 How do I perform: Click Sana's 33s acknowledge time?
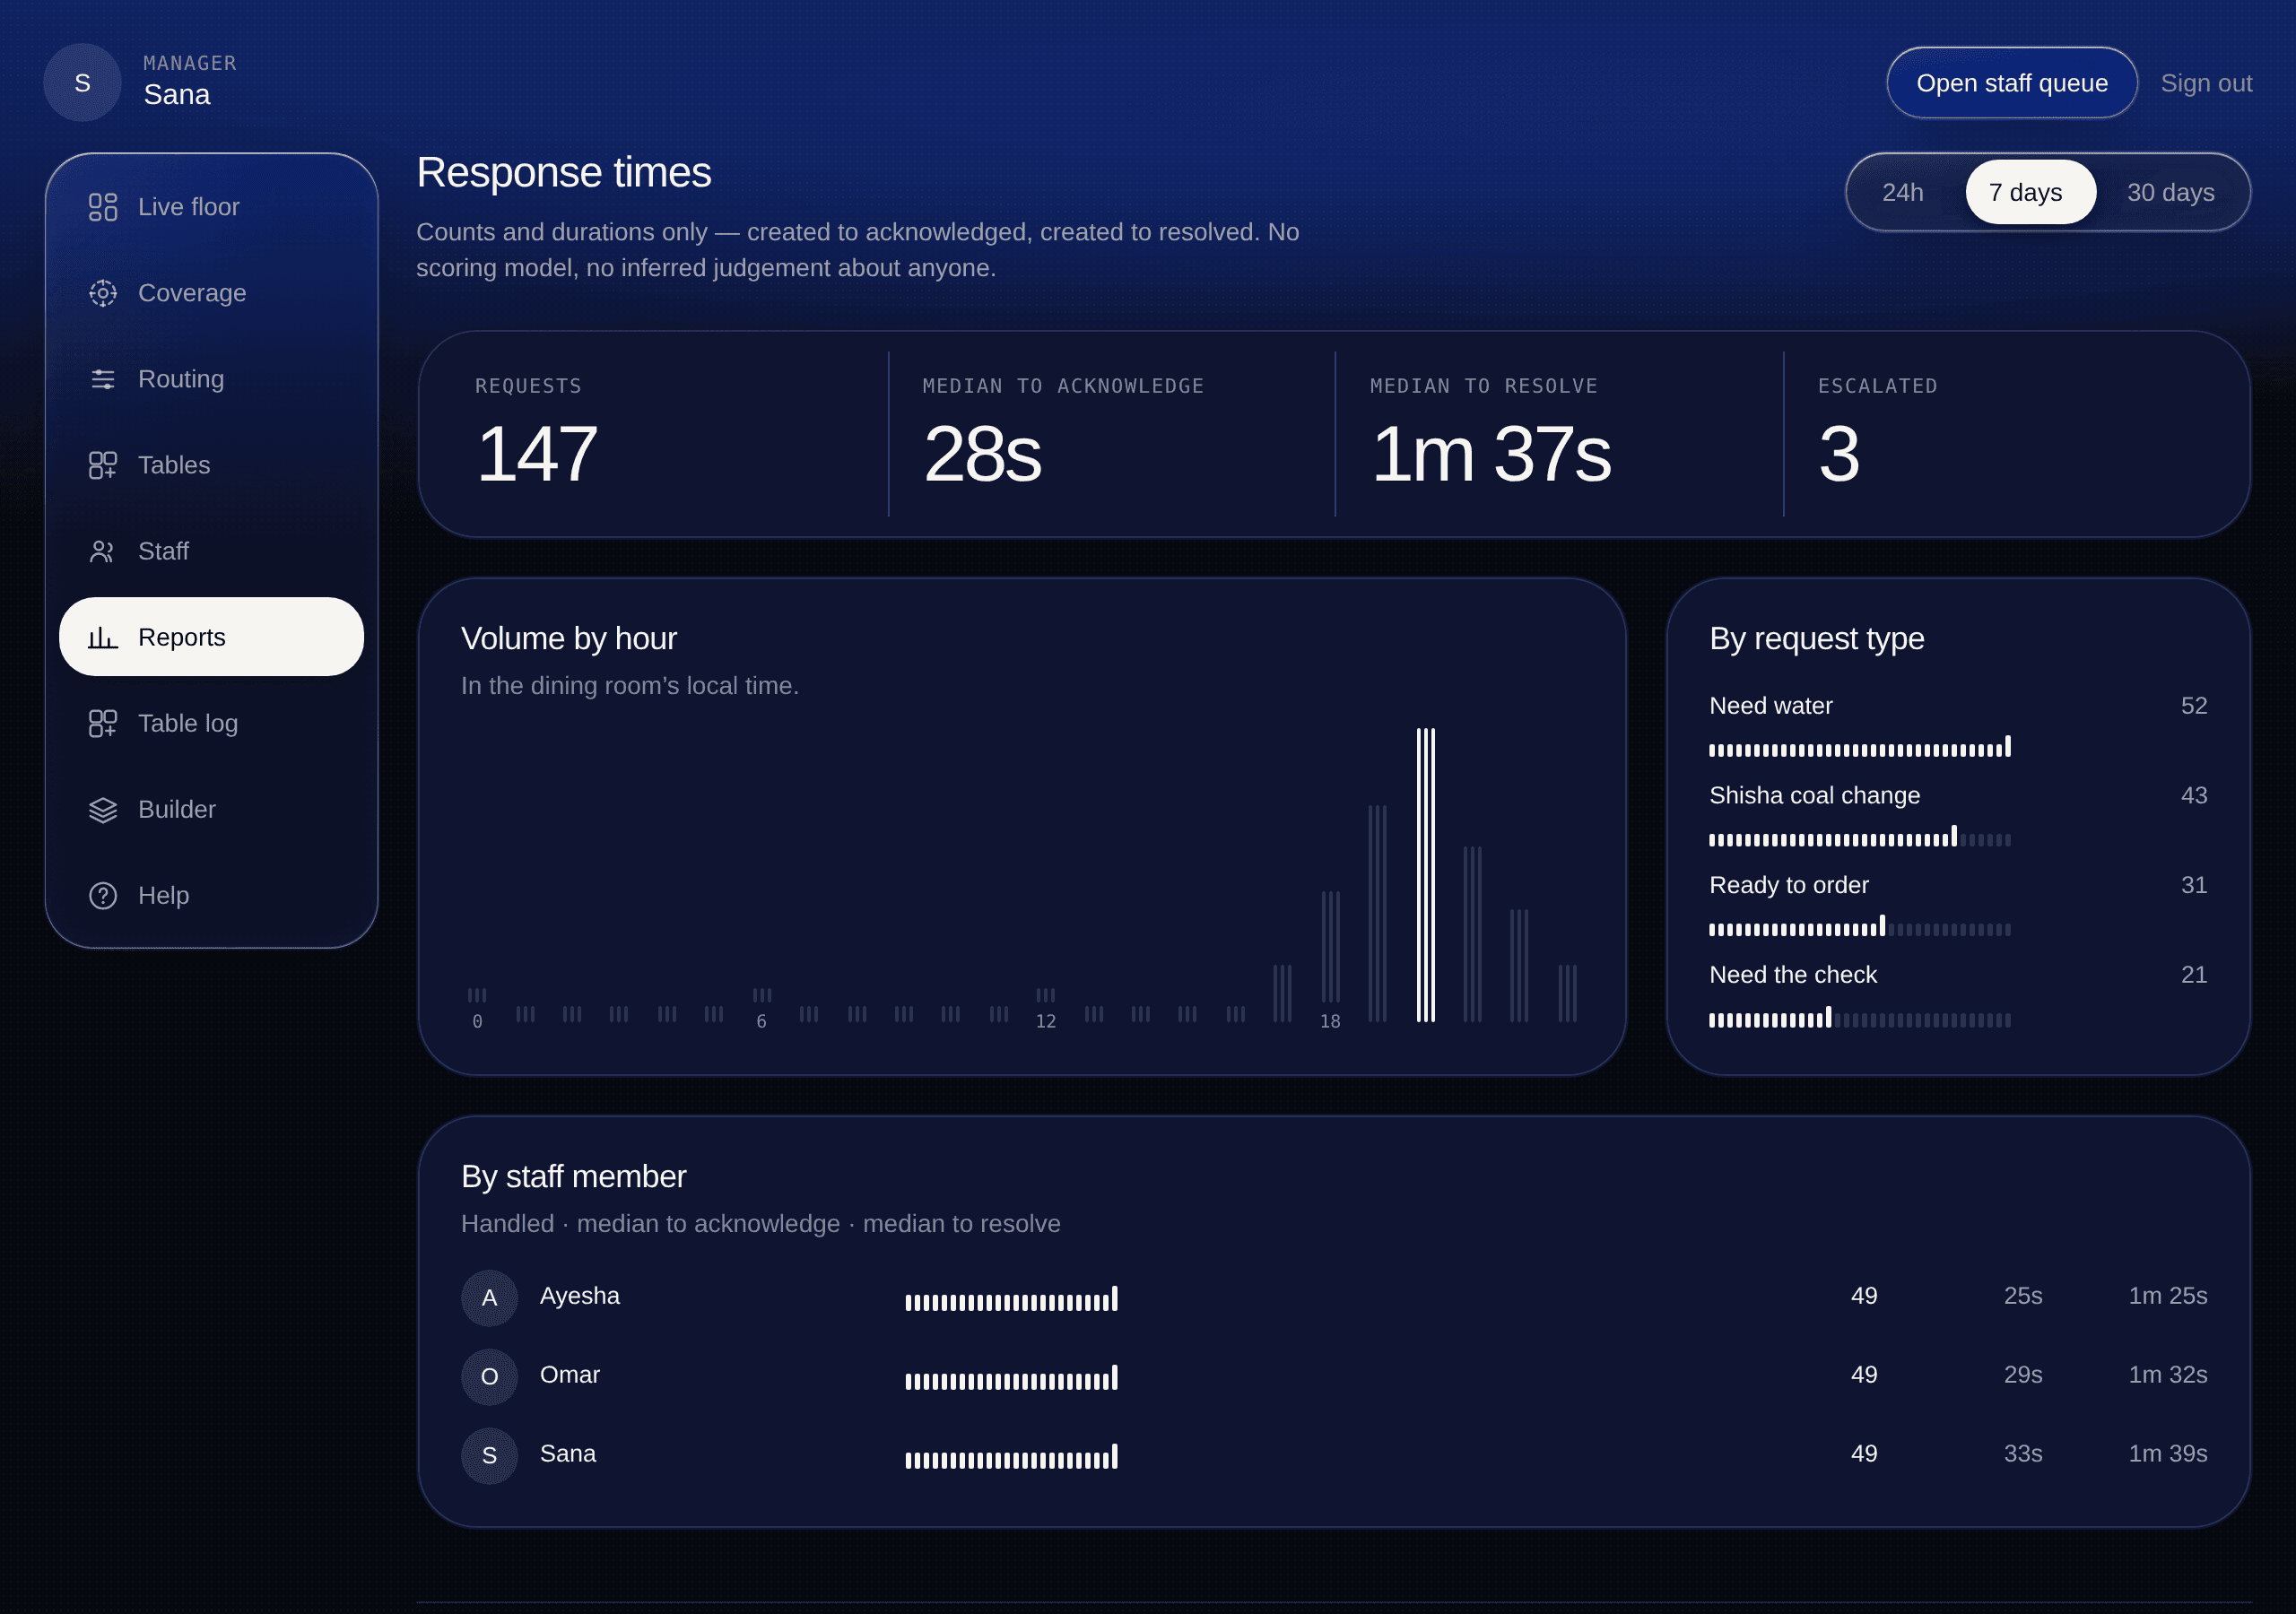click(x=2023, y=1454)
